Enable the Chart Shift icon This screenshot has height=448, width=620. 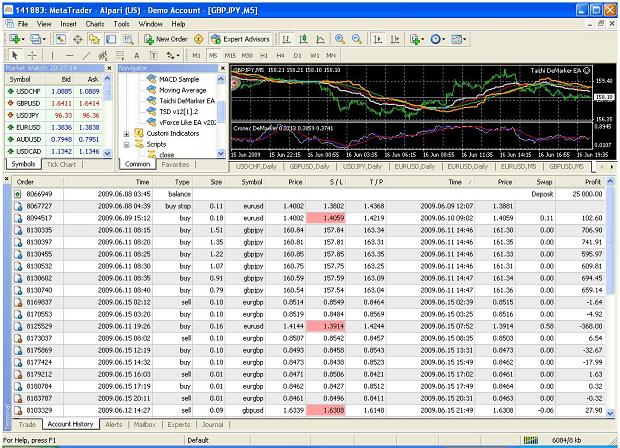(x=395, y=39)
